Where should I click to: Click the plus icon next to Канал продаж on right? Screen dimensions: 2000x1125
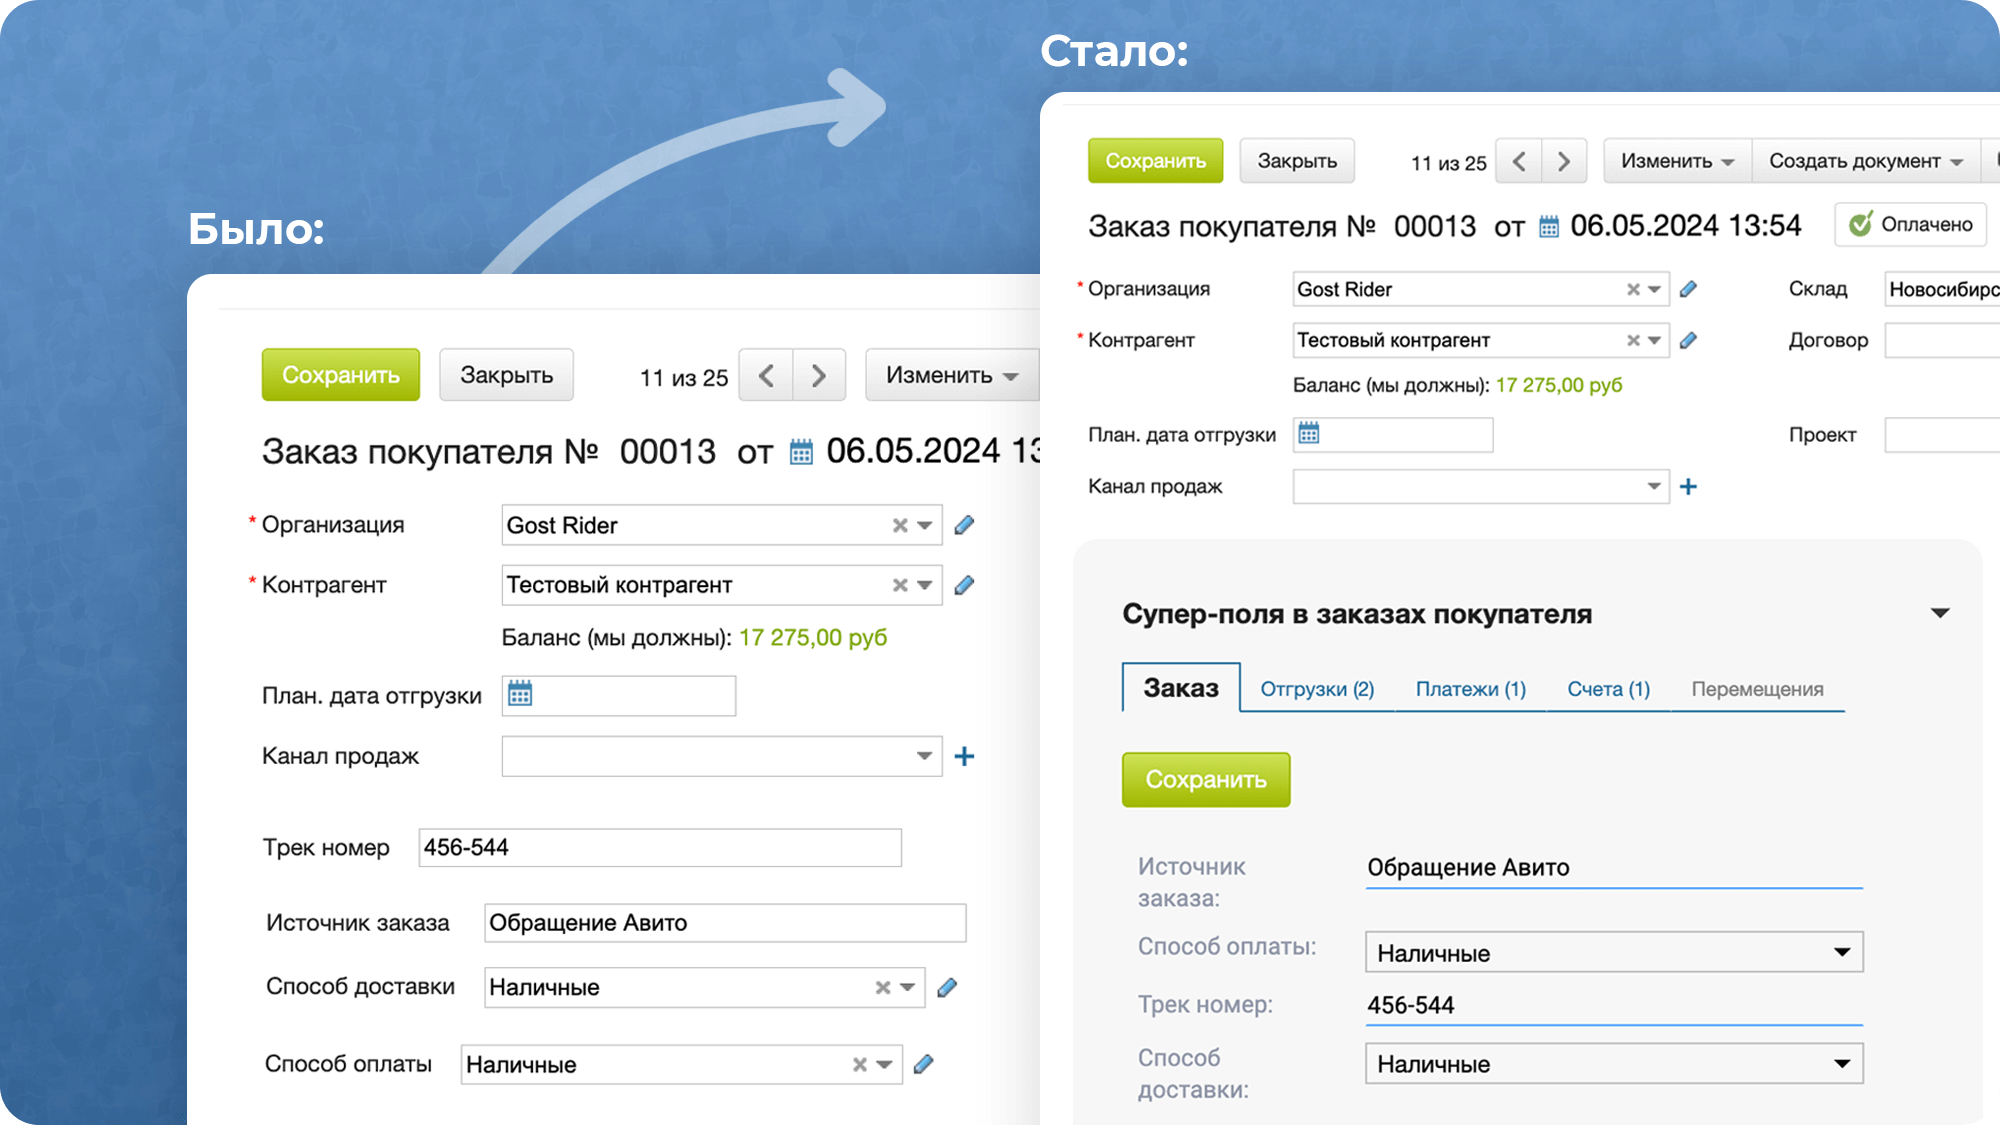(x=1688, y=487)
